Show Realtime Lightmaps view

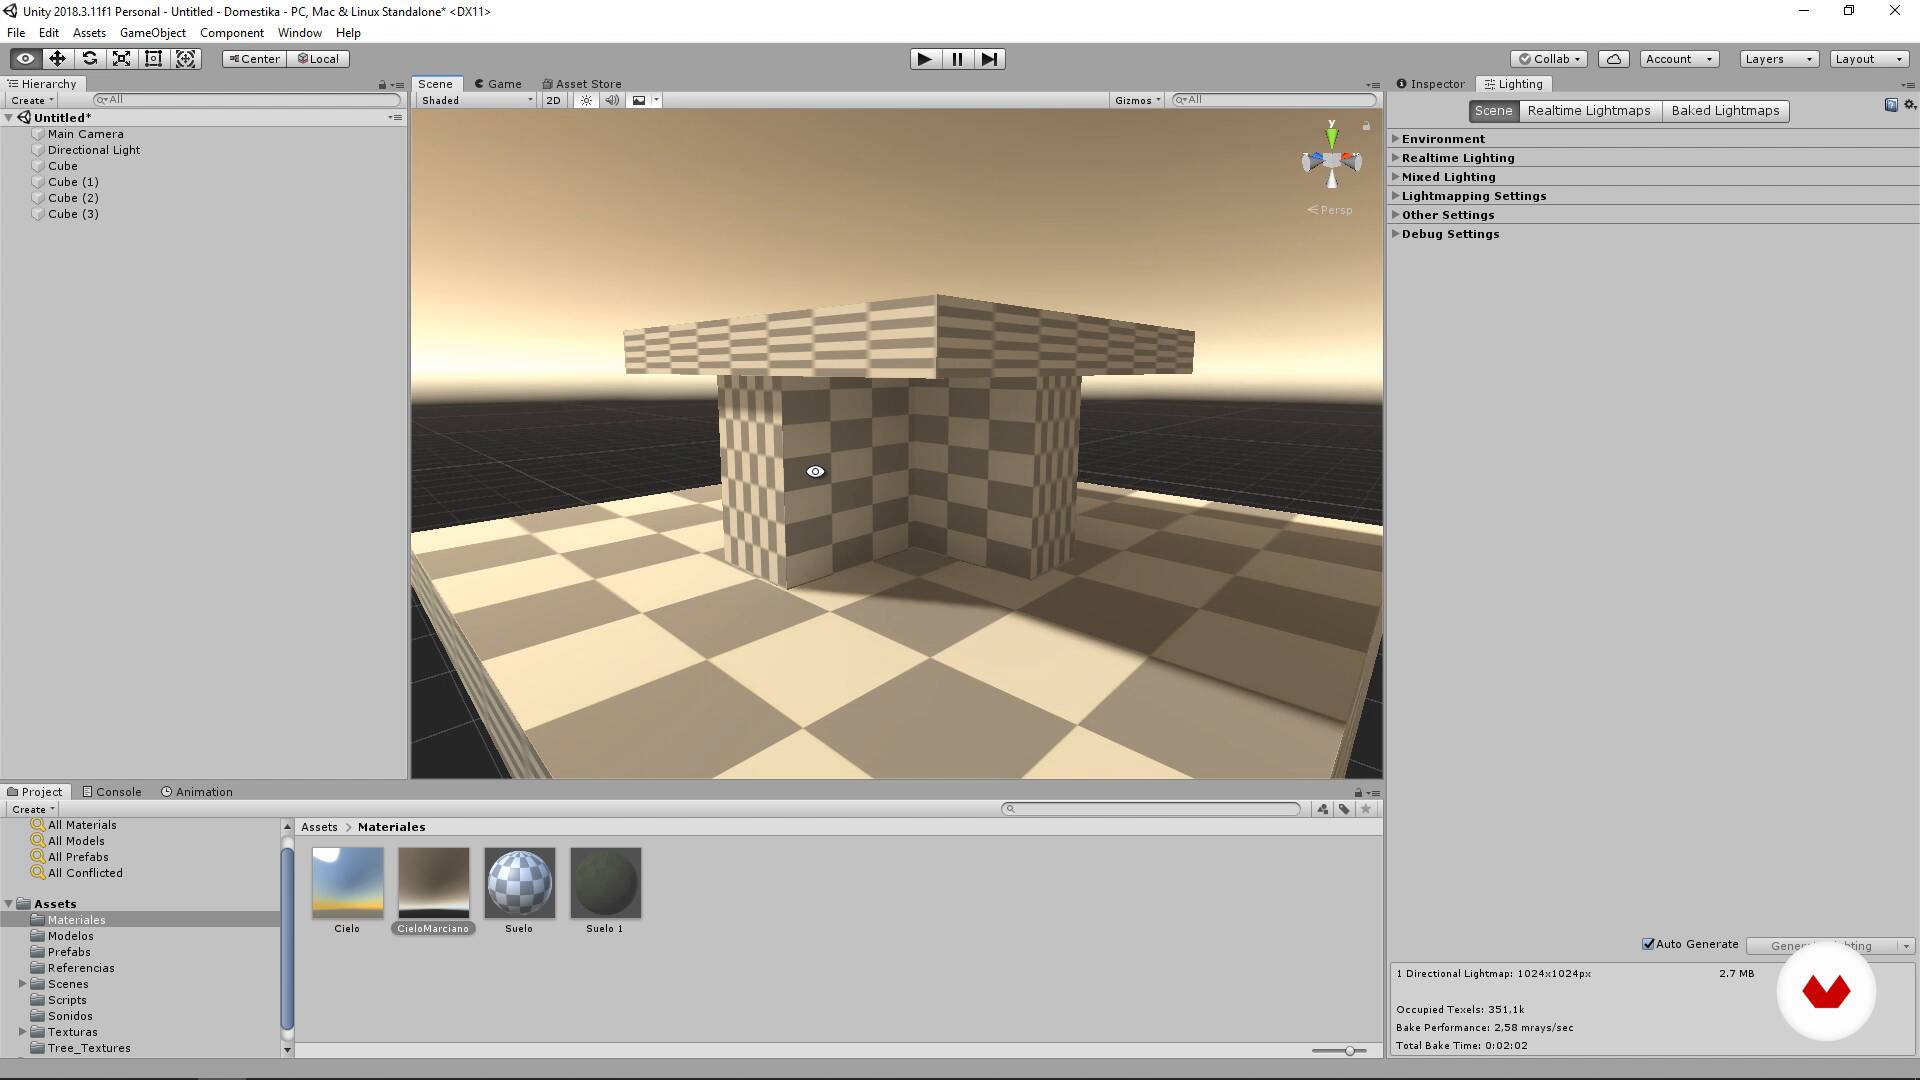coord(1588,111)
